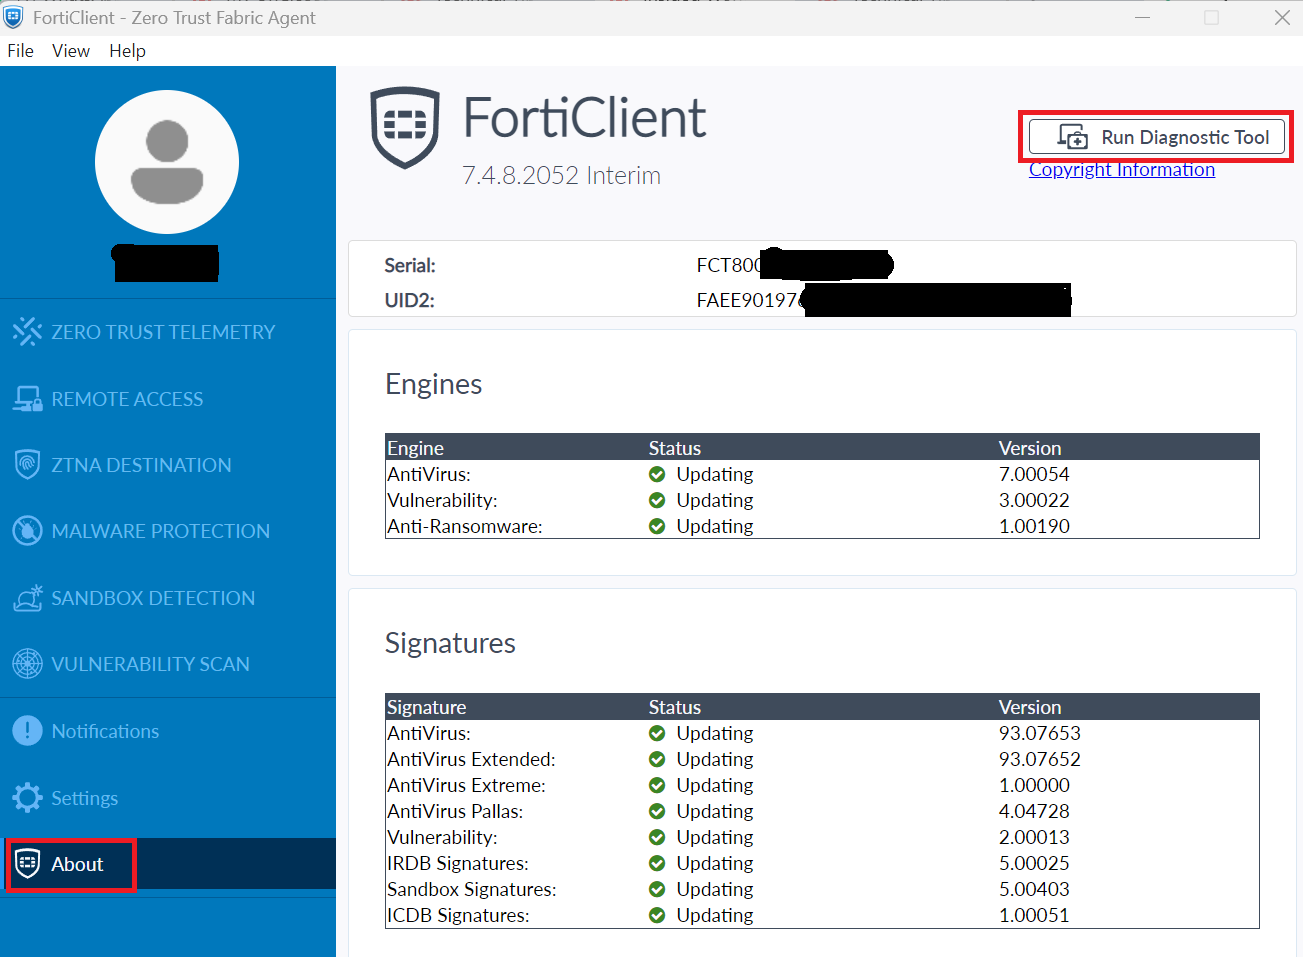Click the Sandbox Detection icon
This screenshot has width=1303, height=957.
click(x=27, y=598)
